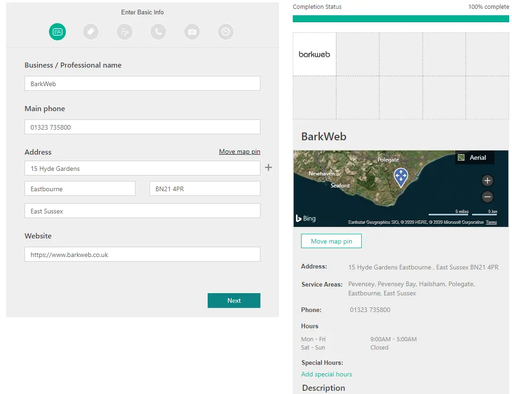Click the service areas Pevensey text
Screen dimensions: 512x394
(x=411, y=288)
